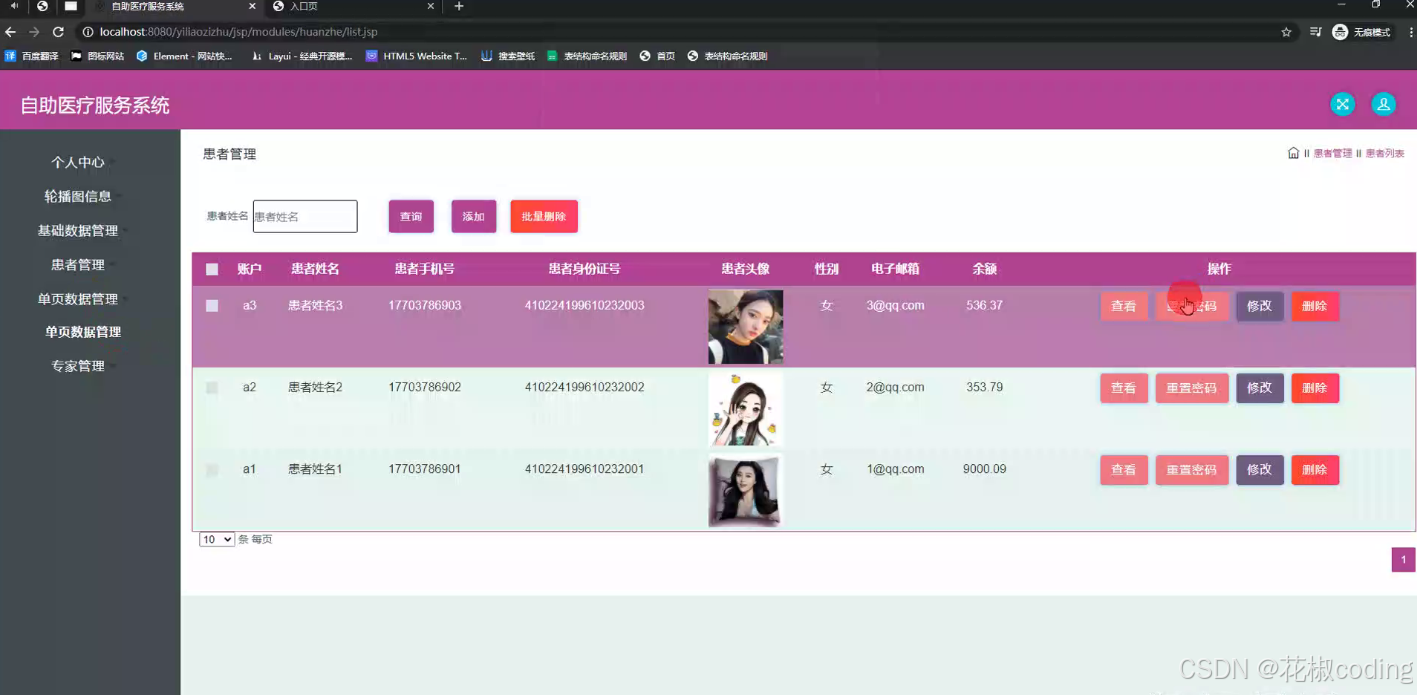Expand 基础数据管理 sidebar menu

click(x=78, y=230)
